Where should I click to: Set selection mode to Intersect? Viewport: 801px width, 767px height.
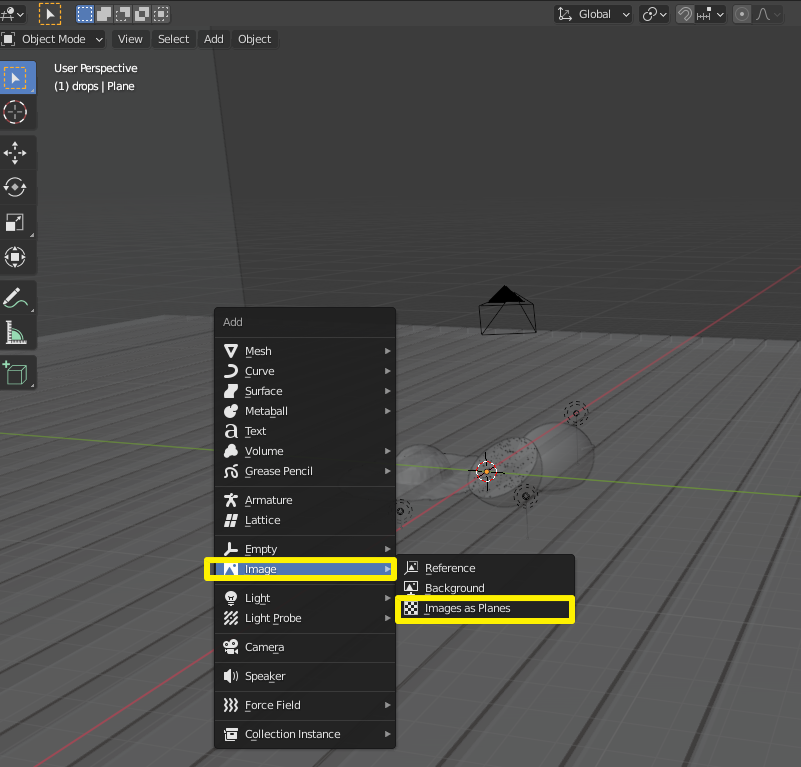pos(161,14)
